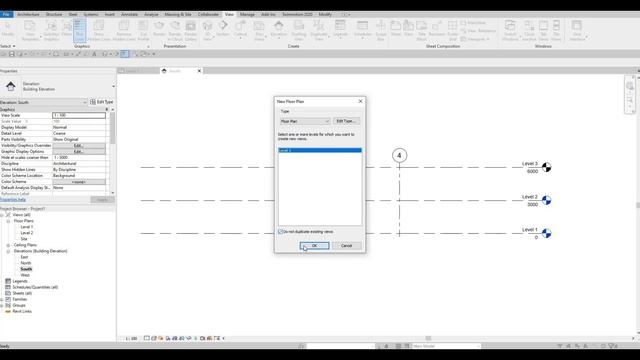Select the Callout tool
This screenshot has height=360, width=640.
[x=240, y=29]
